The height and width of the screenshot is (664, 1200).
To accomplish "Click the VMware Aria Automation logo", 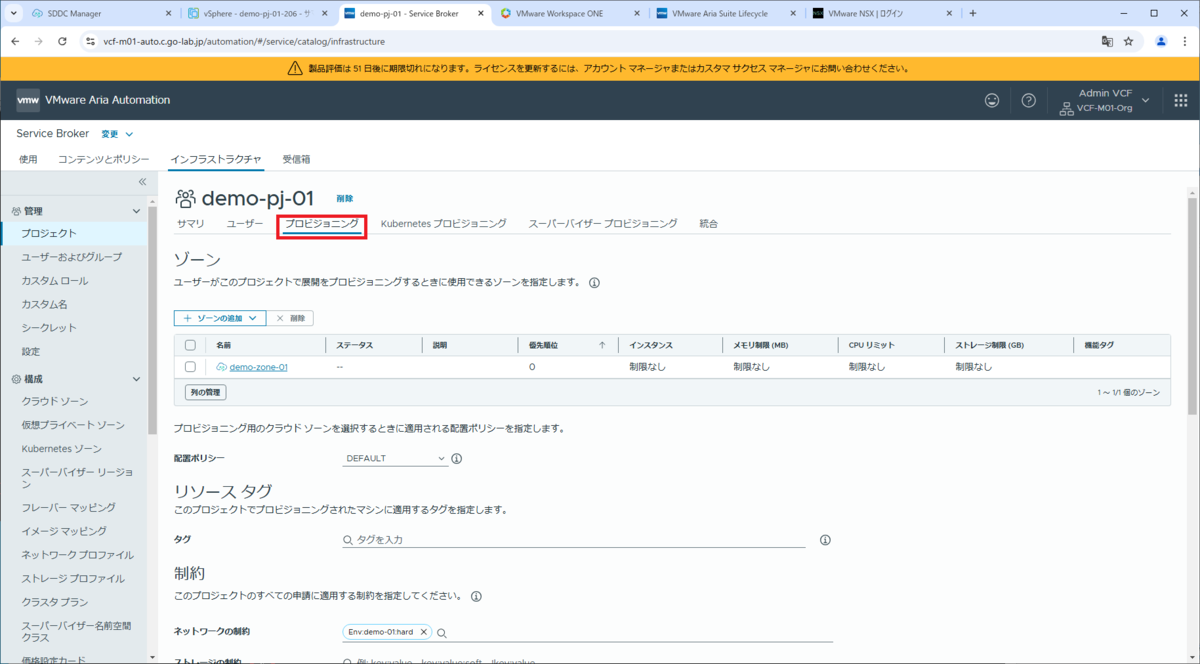I will point(28,100).
